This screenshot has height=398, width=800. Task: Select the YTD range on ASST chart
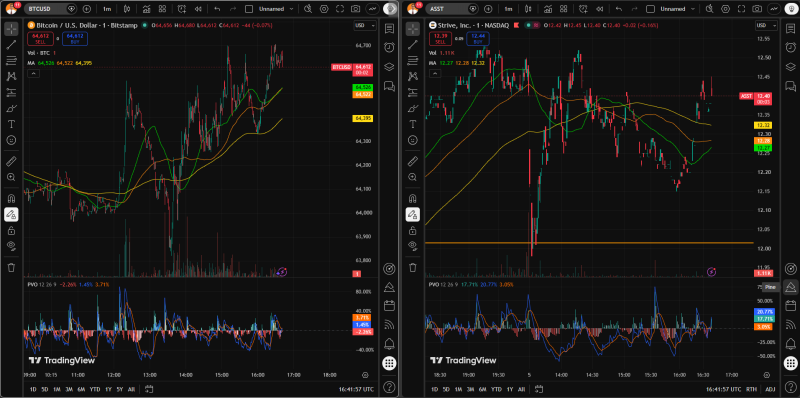(x=496, y=389)
